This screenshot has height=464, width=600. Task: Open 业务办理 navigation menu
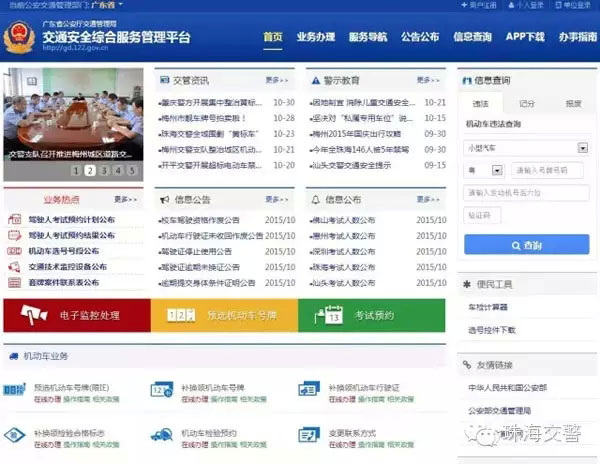coord(316,37)
